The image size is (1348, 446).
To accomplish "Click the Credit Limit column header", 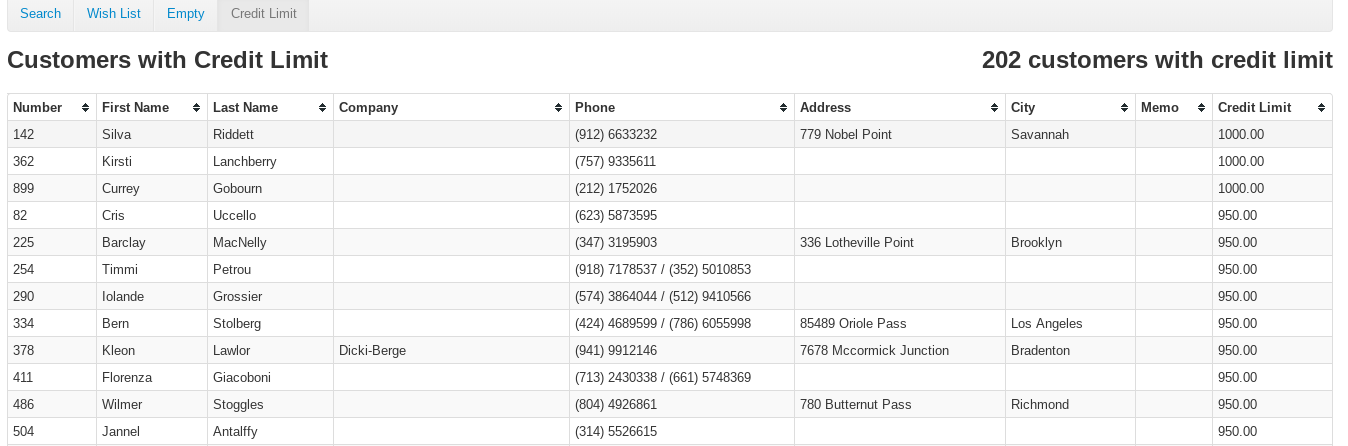I will point(1254,108).
